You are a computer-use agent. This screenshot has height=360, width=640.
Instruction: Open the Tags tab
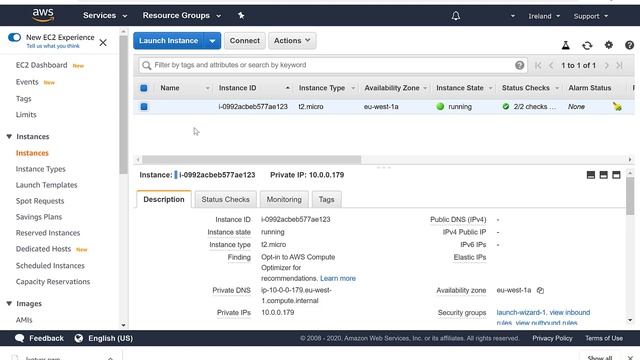[x=326, y=200]
